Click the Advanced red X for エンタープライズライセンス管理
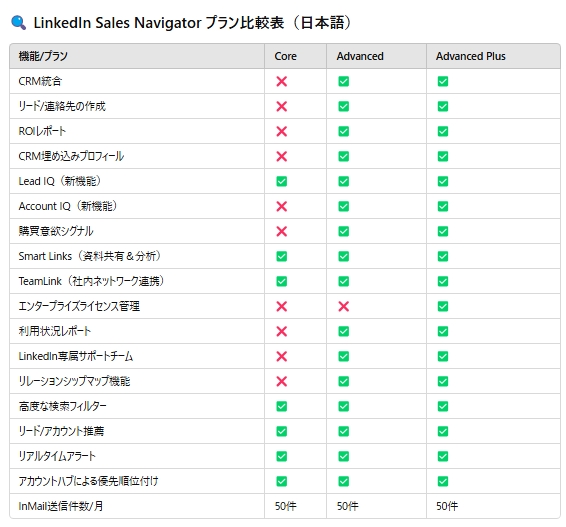Screen dimensions: 566x527 click(344, 306)
